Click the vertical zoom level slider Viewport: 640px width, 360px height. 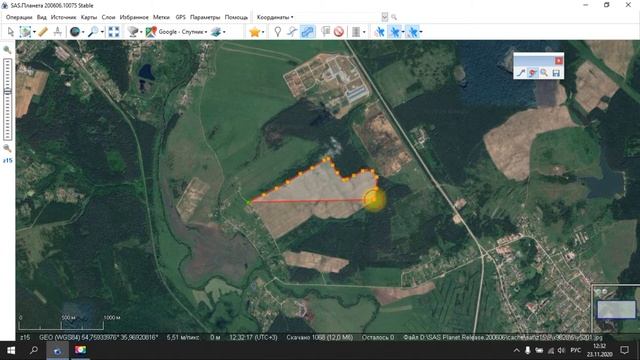click(x=7, y=99)
